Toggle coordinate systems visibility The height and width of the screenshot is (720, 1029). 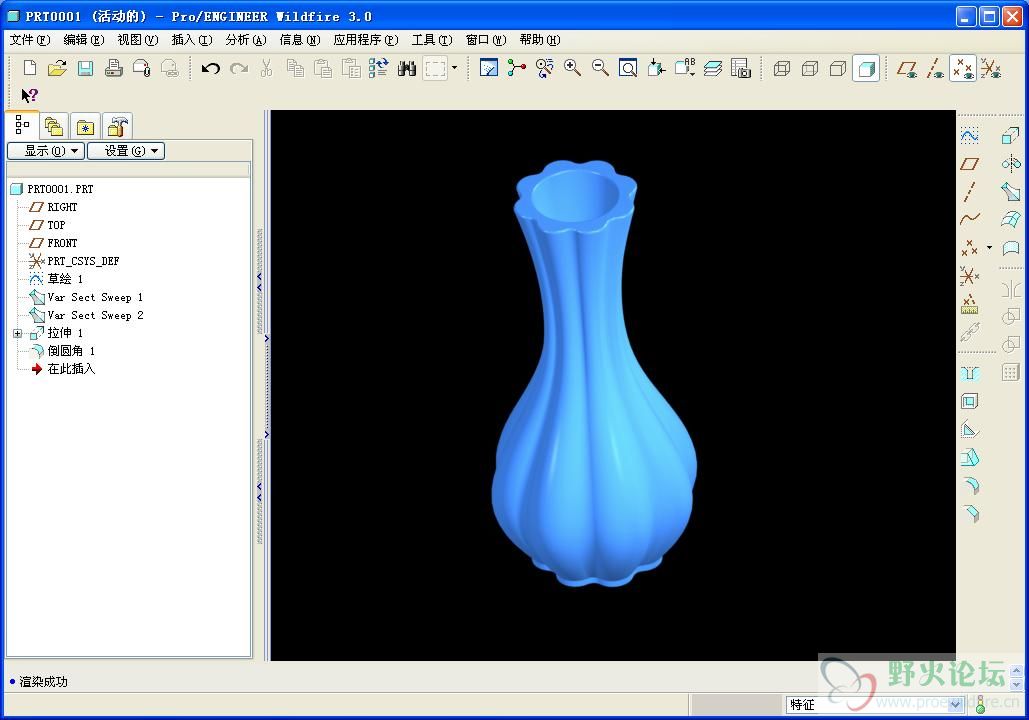click(x=991, y=68)
